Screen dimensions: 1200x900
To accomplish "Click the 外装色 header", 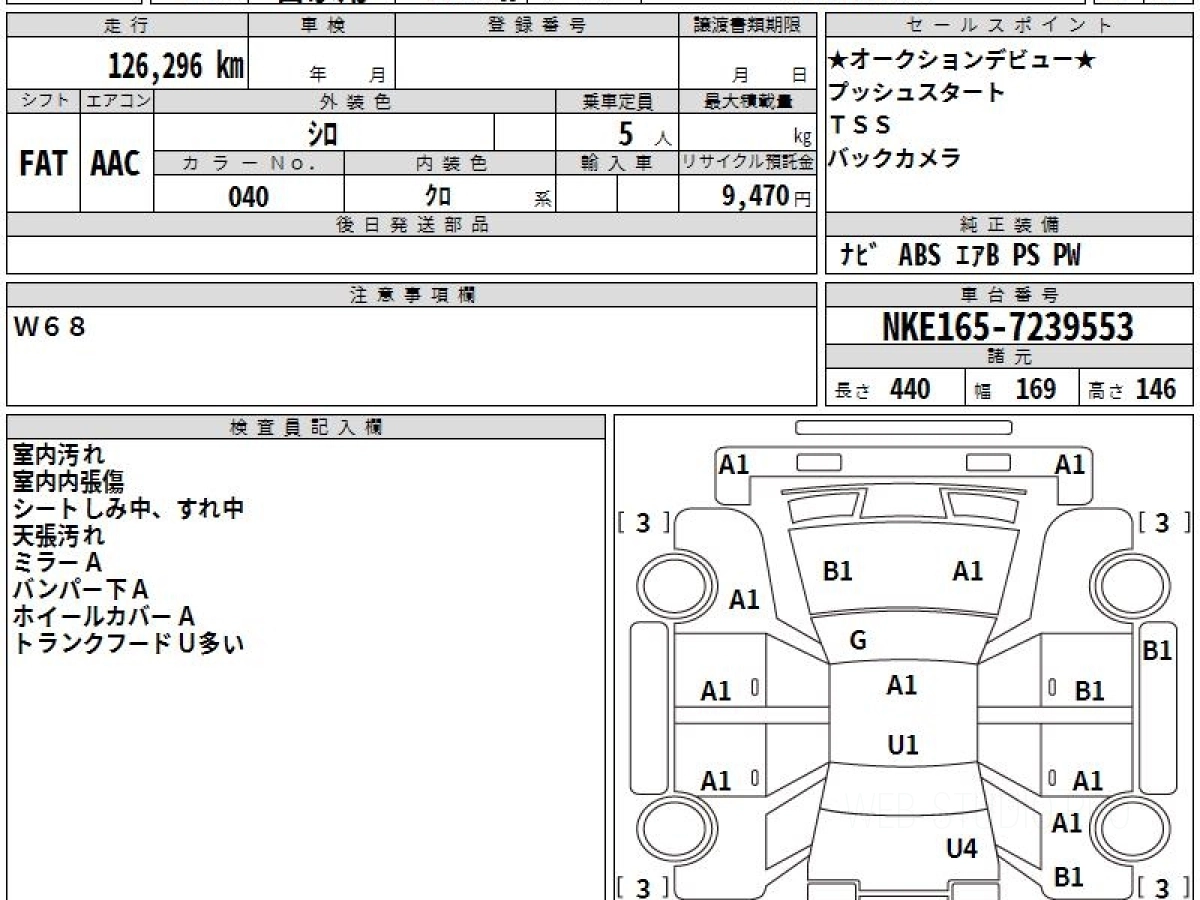I will (x=355, y=101).
